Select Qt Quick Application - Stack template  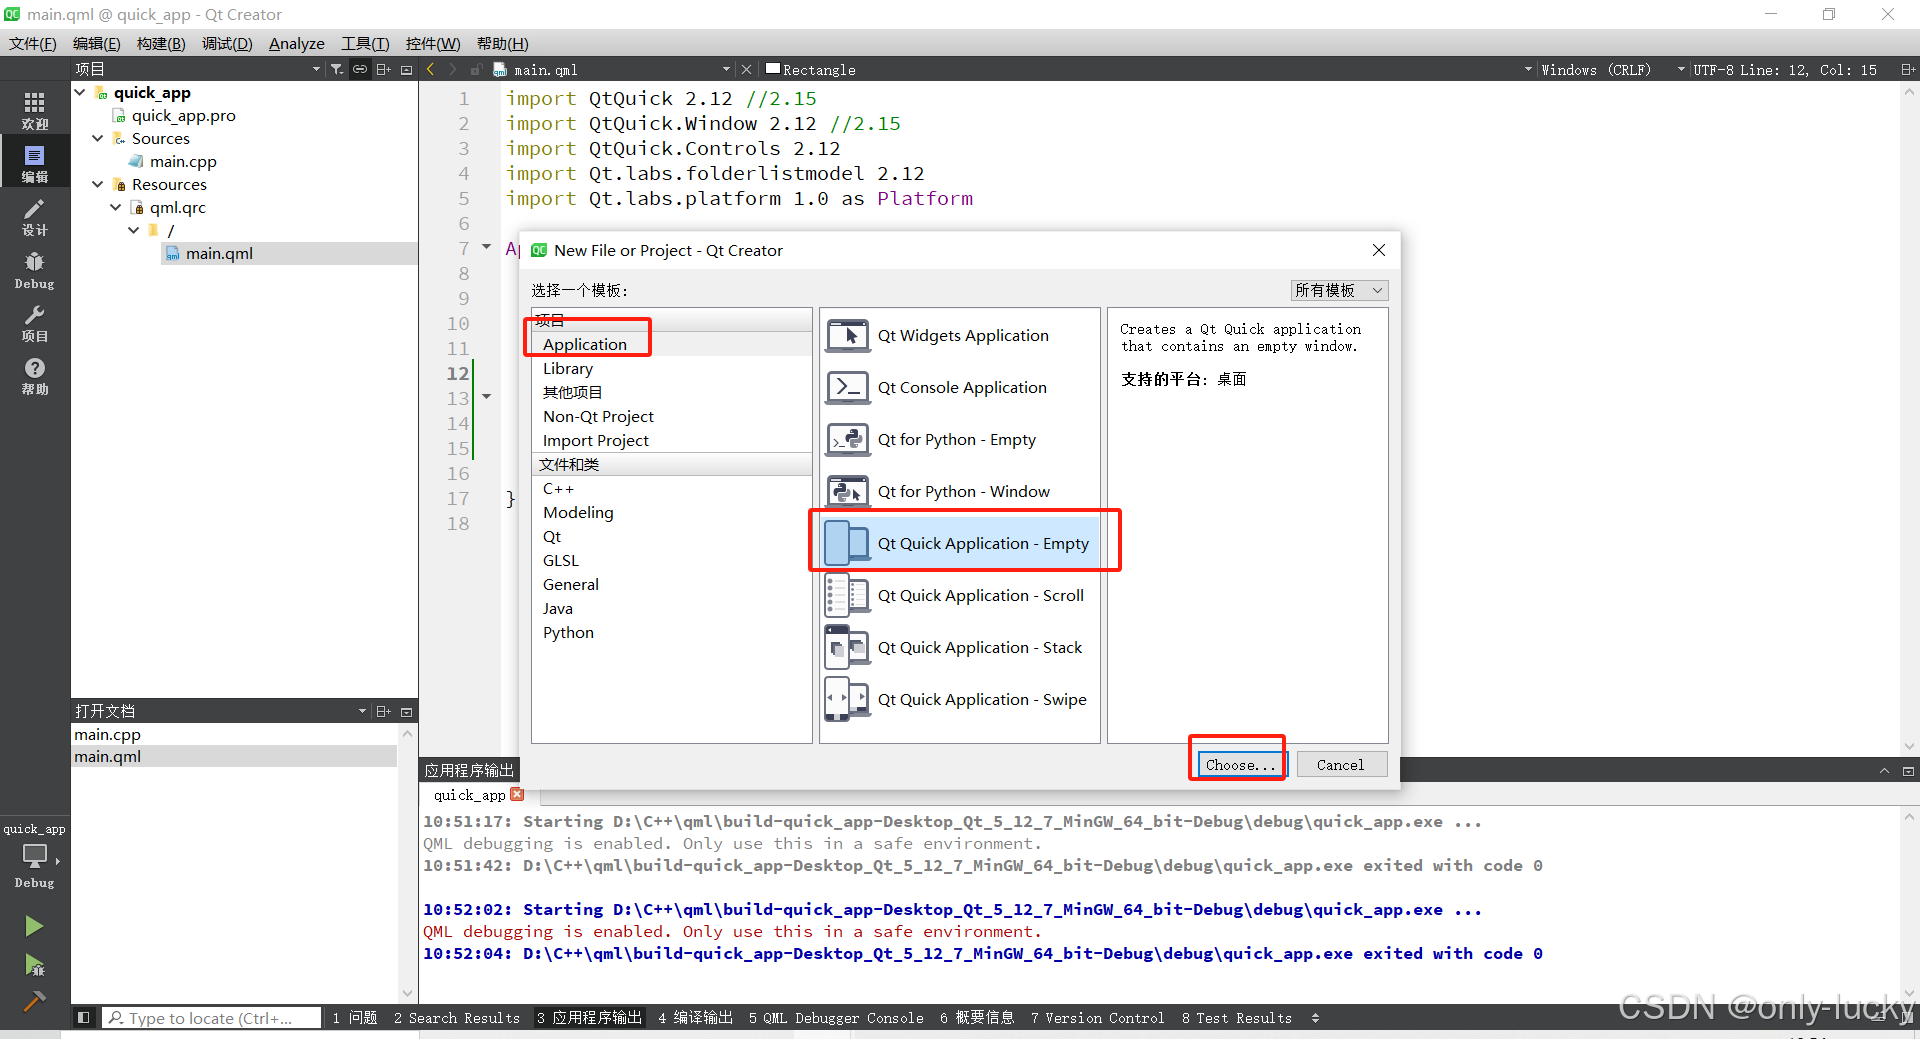pos(960,648)
